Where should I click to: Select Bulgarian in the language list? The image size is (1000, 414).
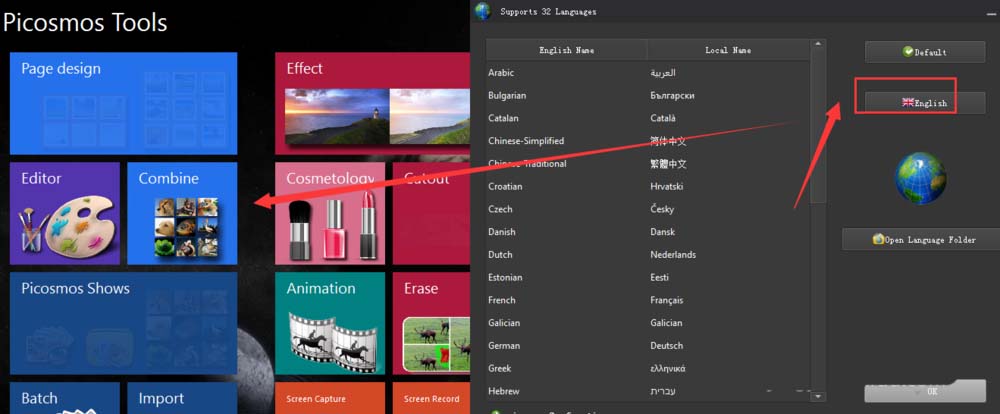[x=648, y=96]
